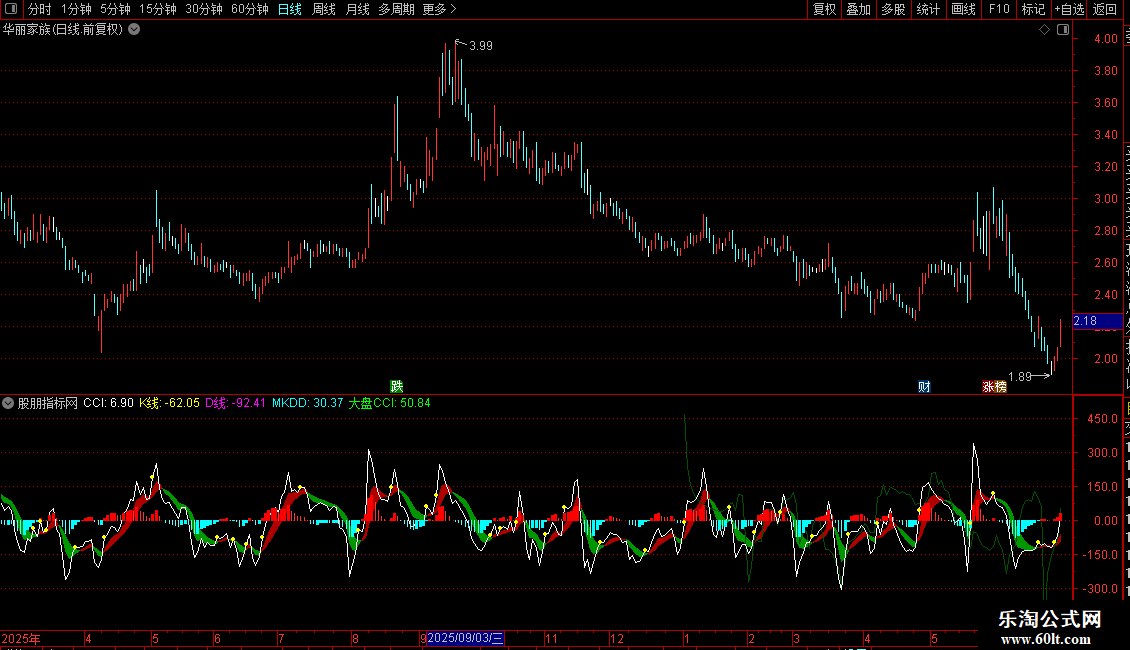The width and height of the screenshot is (1130, 650).
Task: Click the 标记 mark button
Action: pyautogui.click(x=1033, y=9)
